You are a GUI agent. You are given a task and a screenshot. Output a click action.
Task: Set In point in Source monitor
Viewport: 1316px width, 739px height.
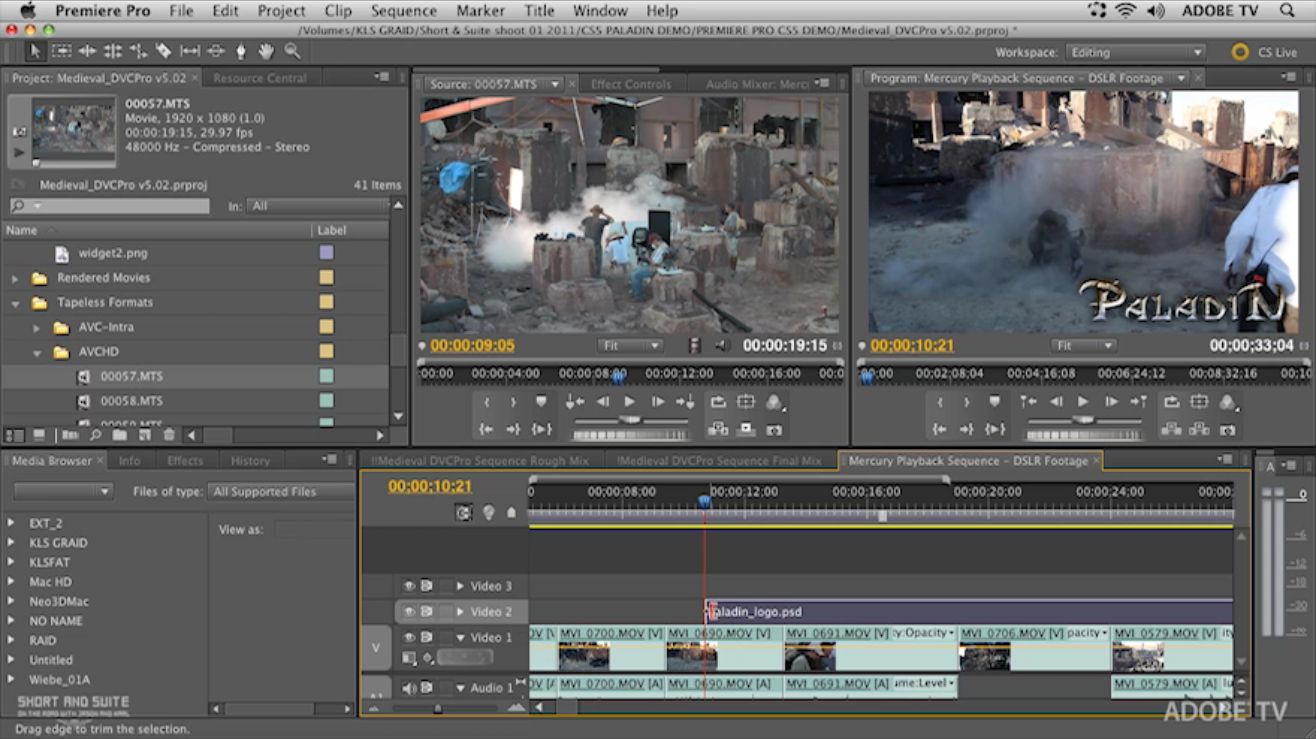(487, 402)
